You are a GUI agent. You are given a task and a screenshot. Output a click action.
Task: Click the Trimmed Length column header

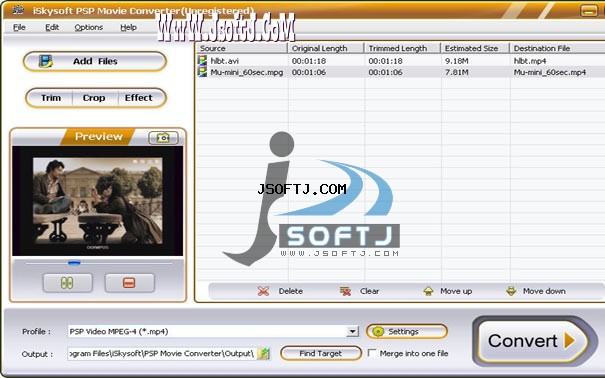402,48
